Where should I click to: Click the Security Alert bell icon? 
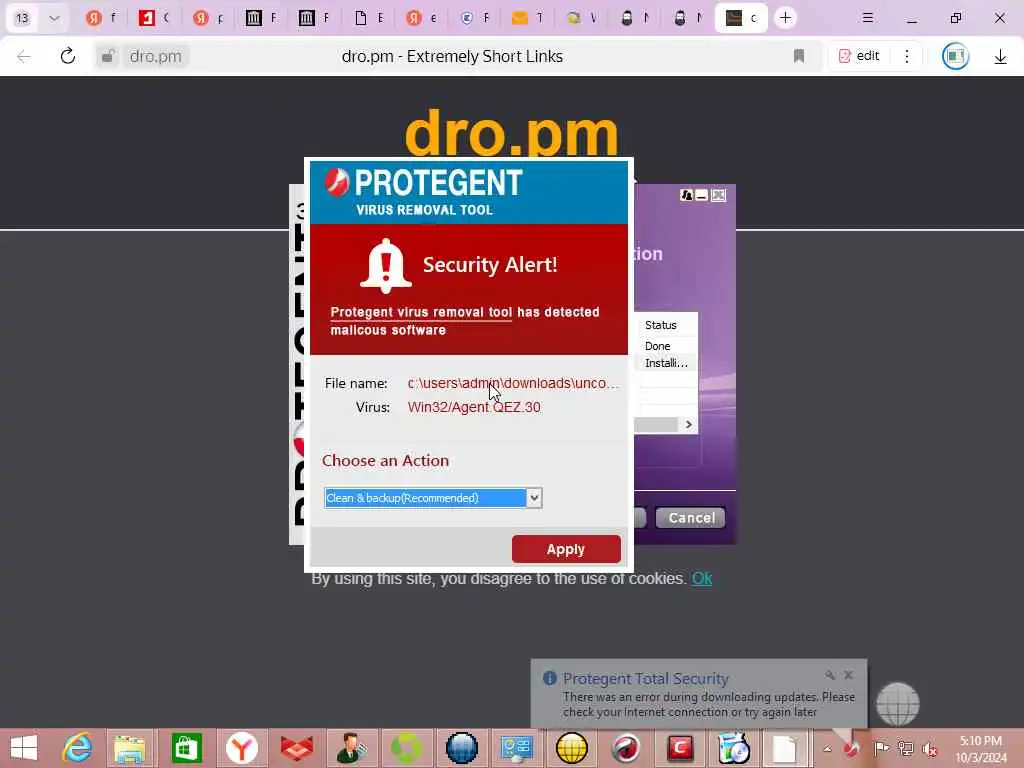tap(385, 265)
